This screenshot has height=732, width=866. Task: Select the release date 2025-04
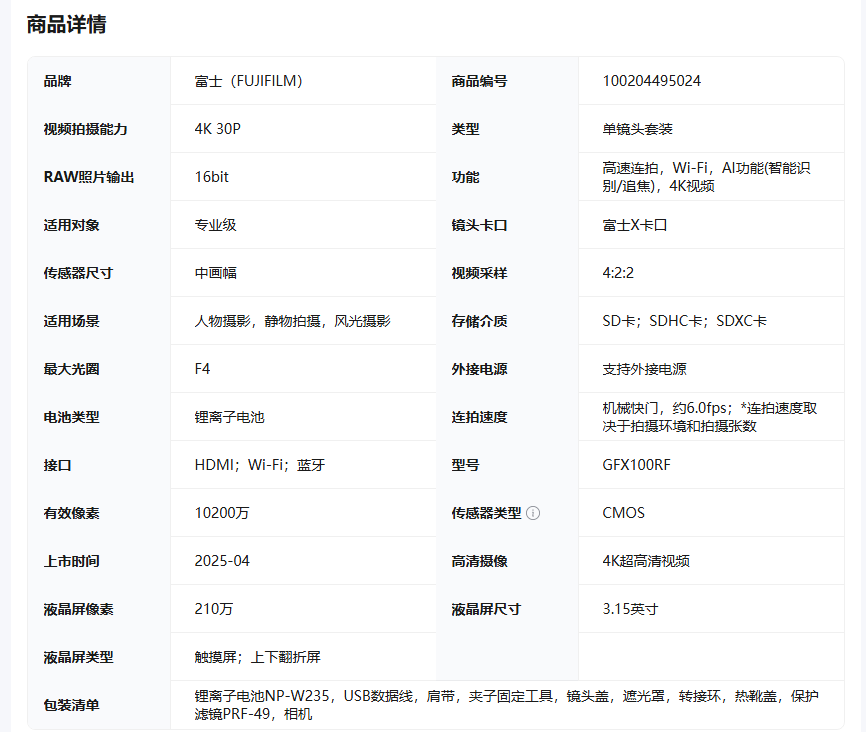coord(222,562)
